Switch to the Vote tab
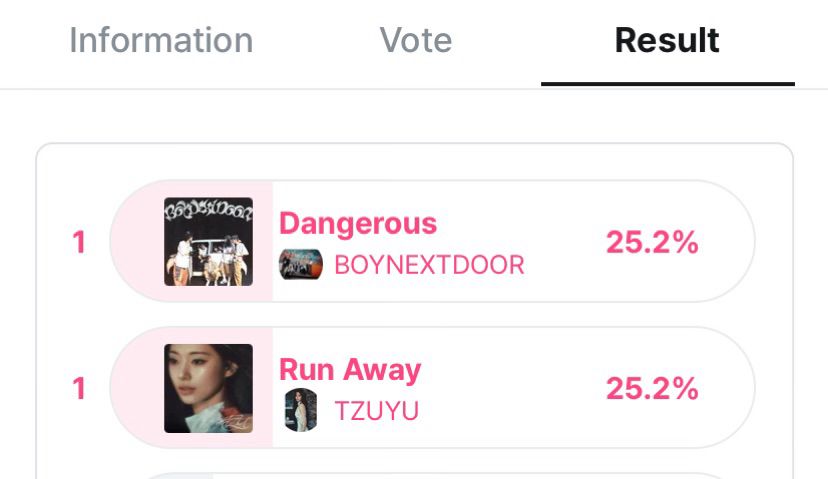 (416, 40)
